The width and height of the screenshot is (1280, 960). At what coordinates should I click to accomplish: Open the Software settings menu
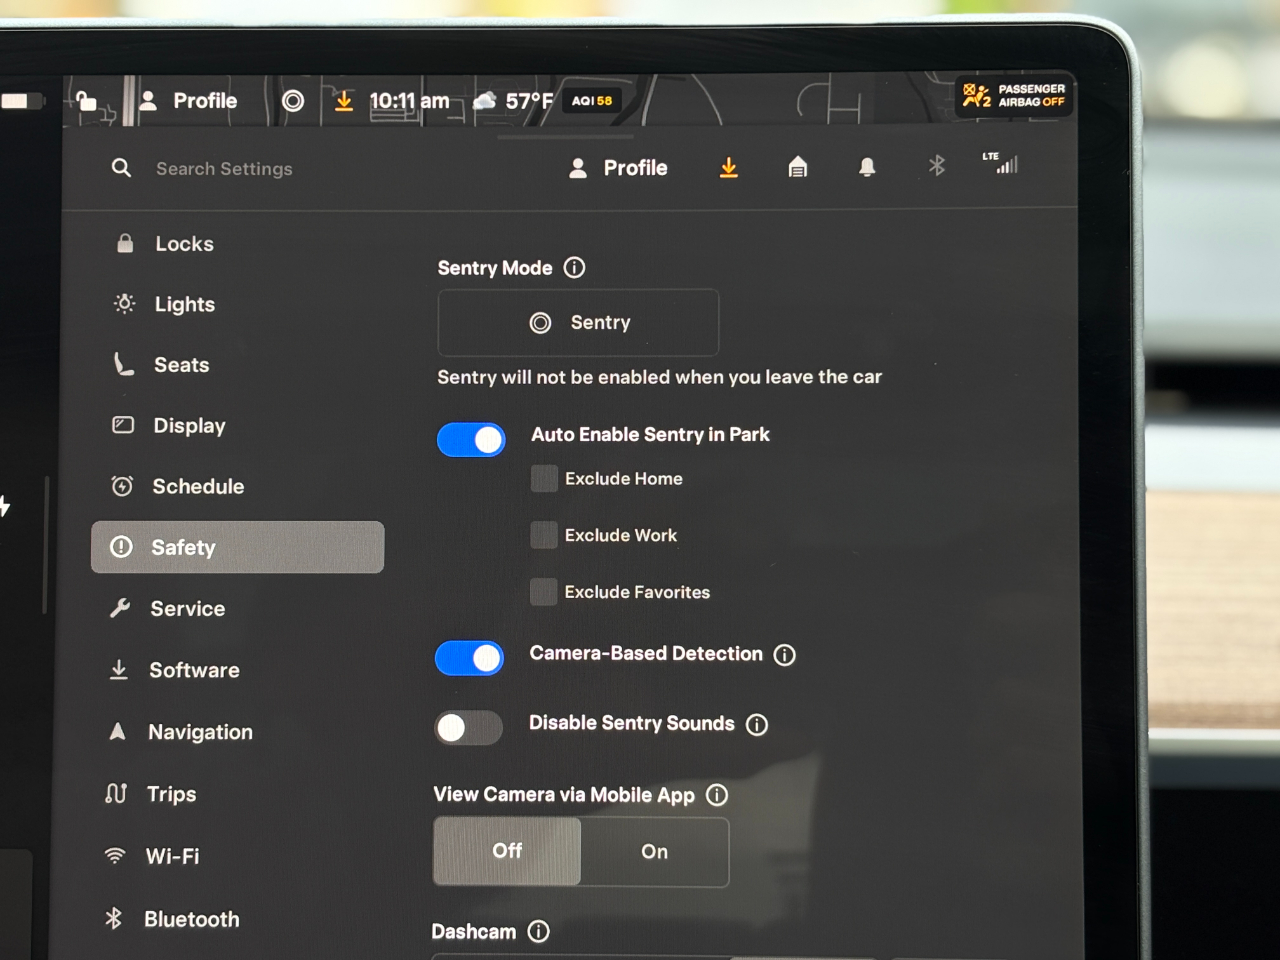pos(194,670)
